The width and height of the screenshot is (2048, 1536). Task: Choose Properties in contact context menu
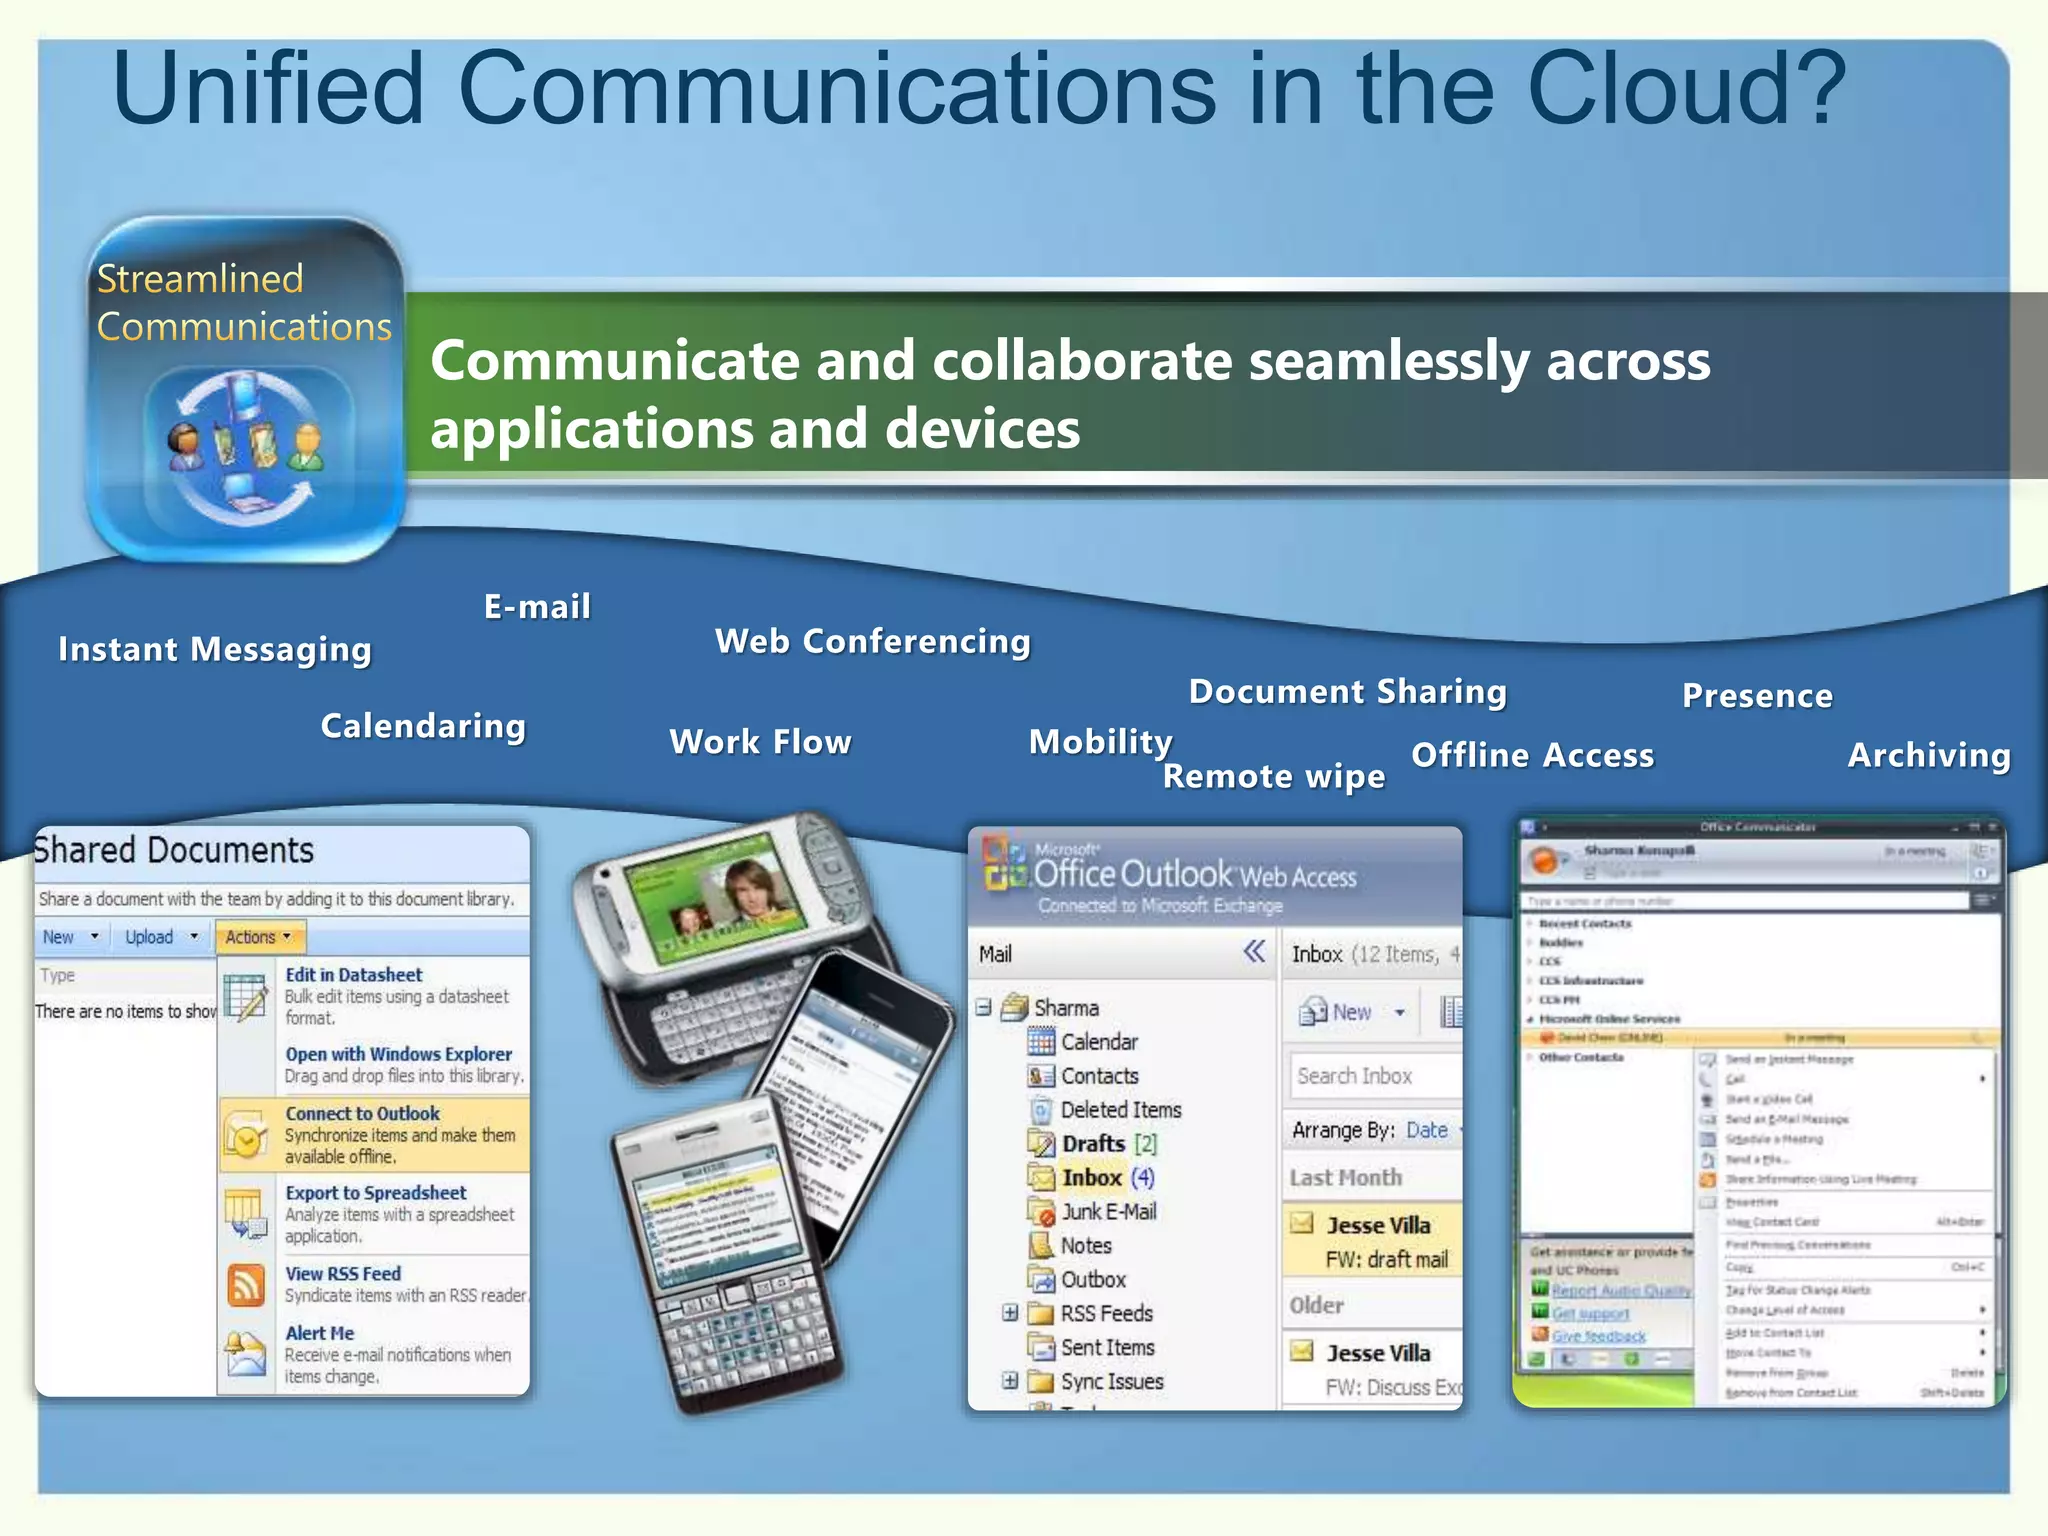point(1752,1202)
